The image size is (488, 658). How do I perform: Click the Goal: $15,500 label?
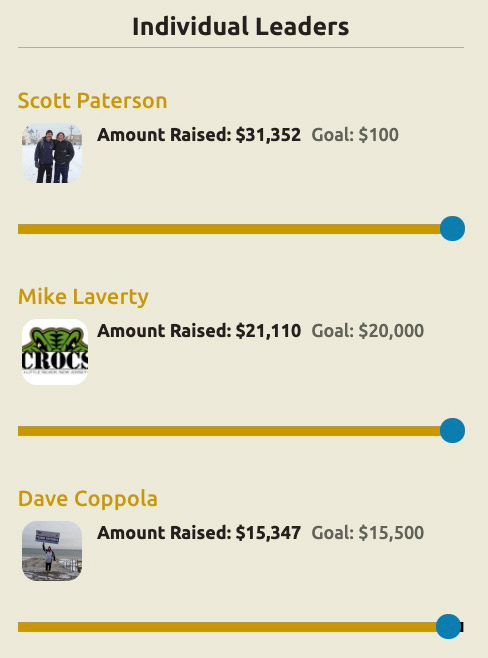[x=368, y=533]
